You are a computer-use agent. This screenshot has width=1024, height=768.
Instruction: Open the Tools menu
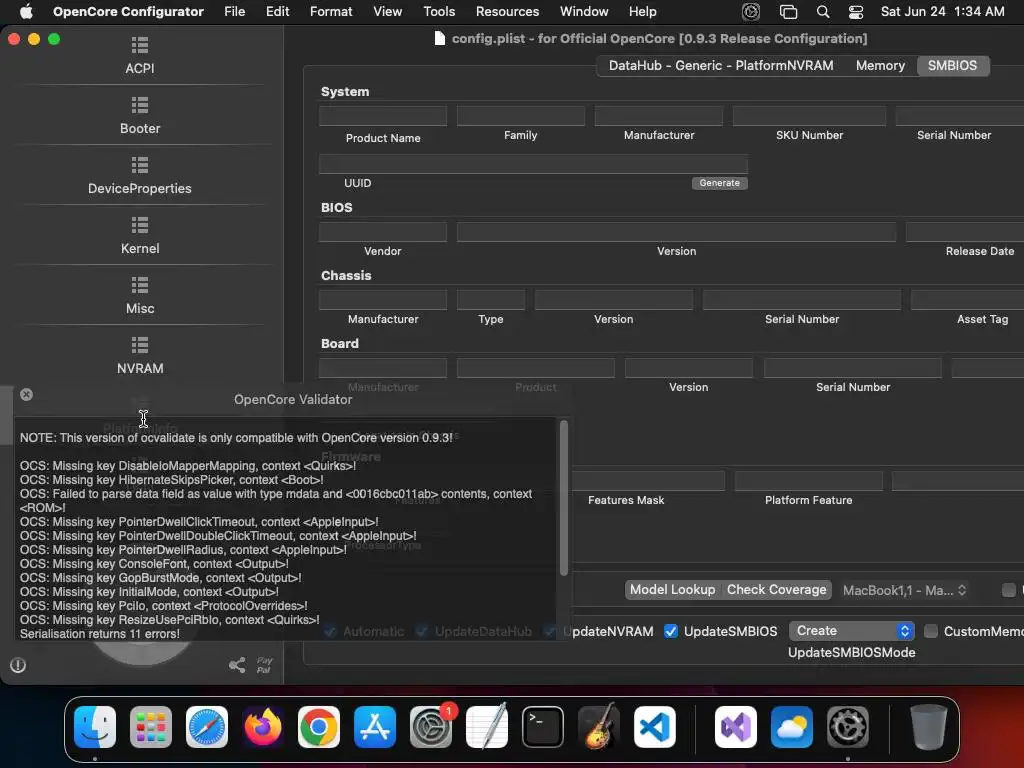[439, 12]
